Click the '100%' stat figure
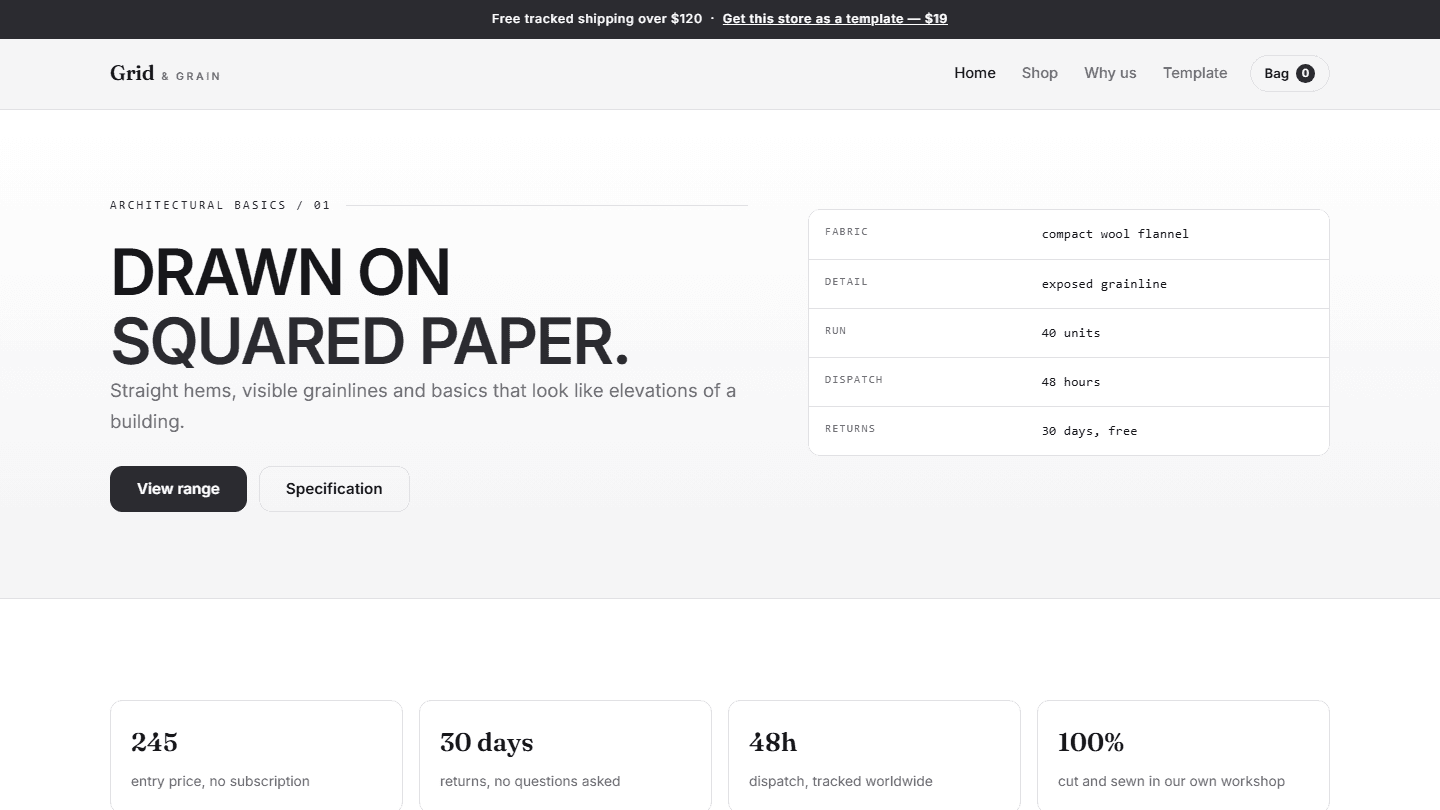 pos(1091,742)
